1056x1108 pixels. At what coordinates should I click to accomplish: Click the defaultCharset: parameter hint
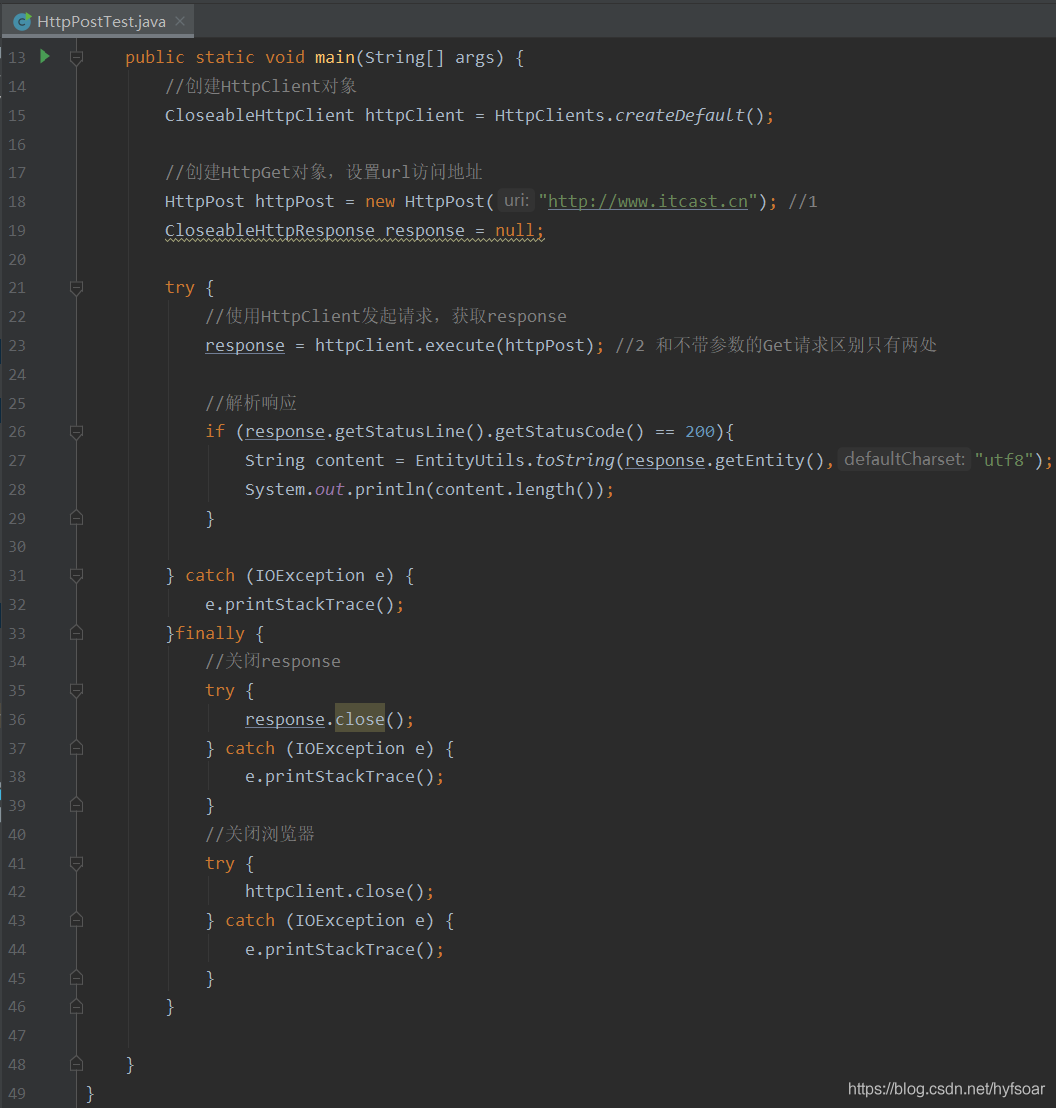tap(904, 459)
